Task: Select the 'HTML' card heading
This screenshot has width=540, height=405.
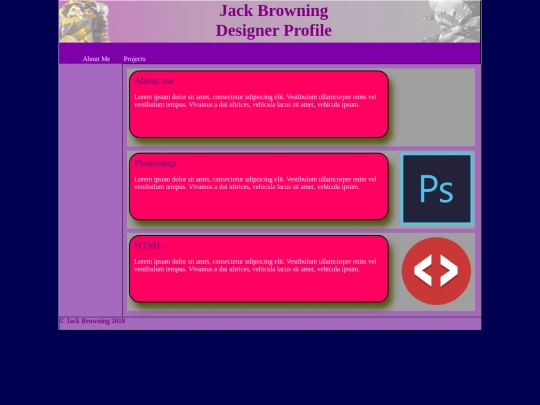Action: point(148,246)
